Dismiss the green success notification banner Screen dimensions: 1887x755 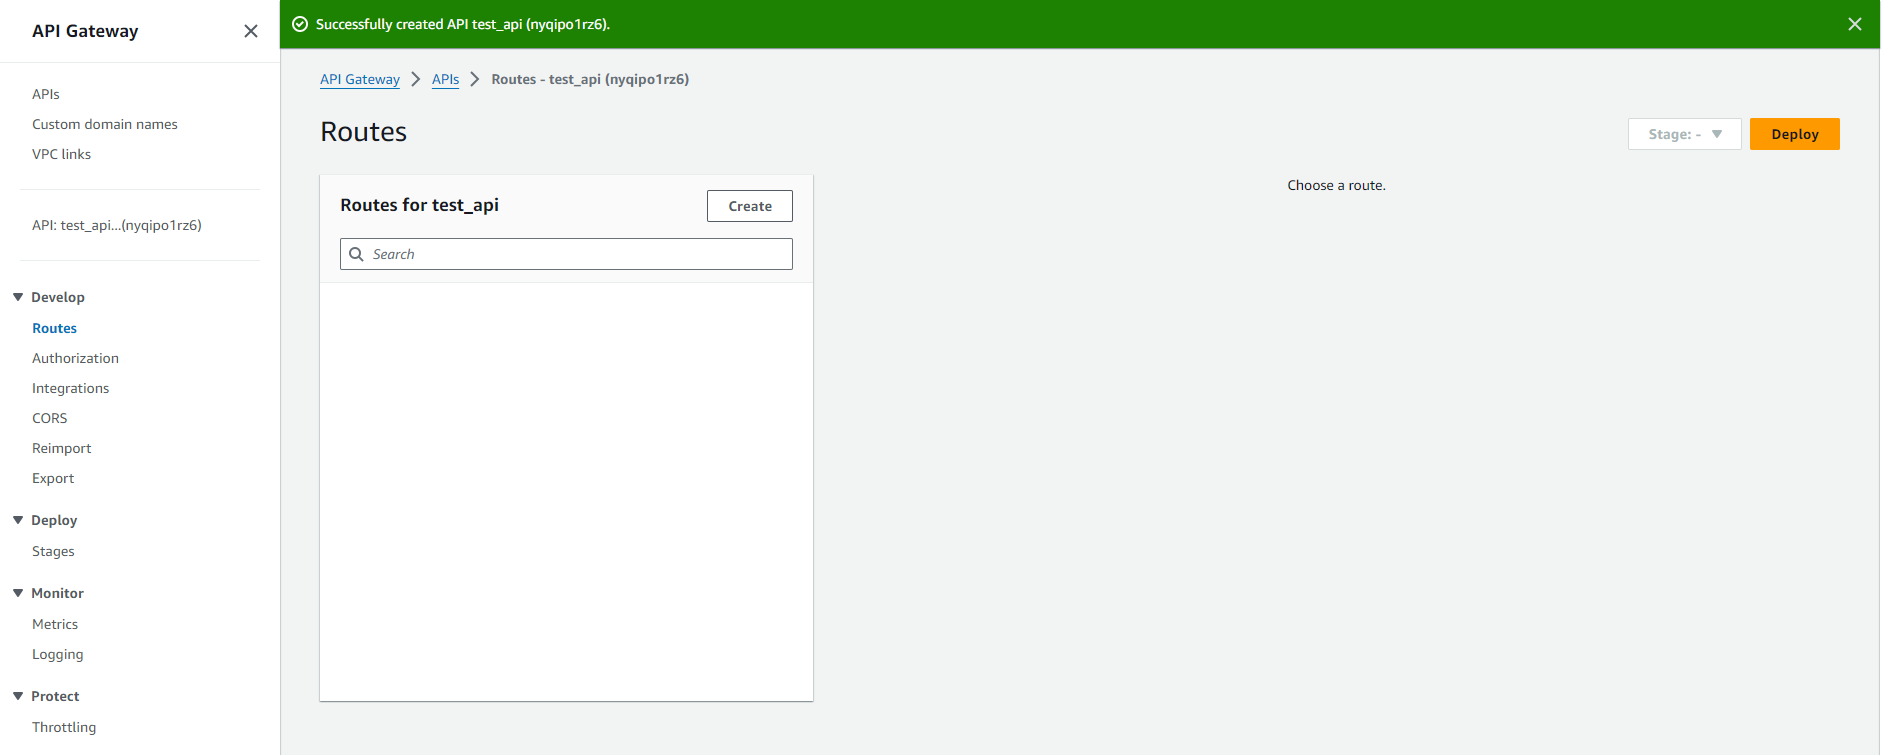click(1855, 24)
